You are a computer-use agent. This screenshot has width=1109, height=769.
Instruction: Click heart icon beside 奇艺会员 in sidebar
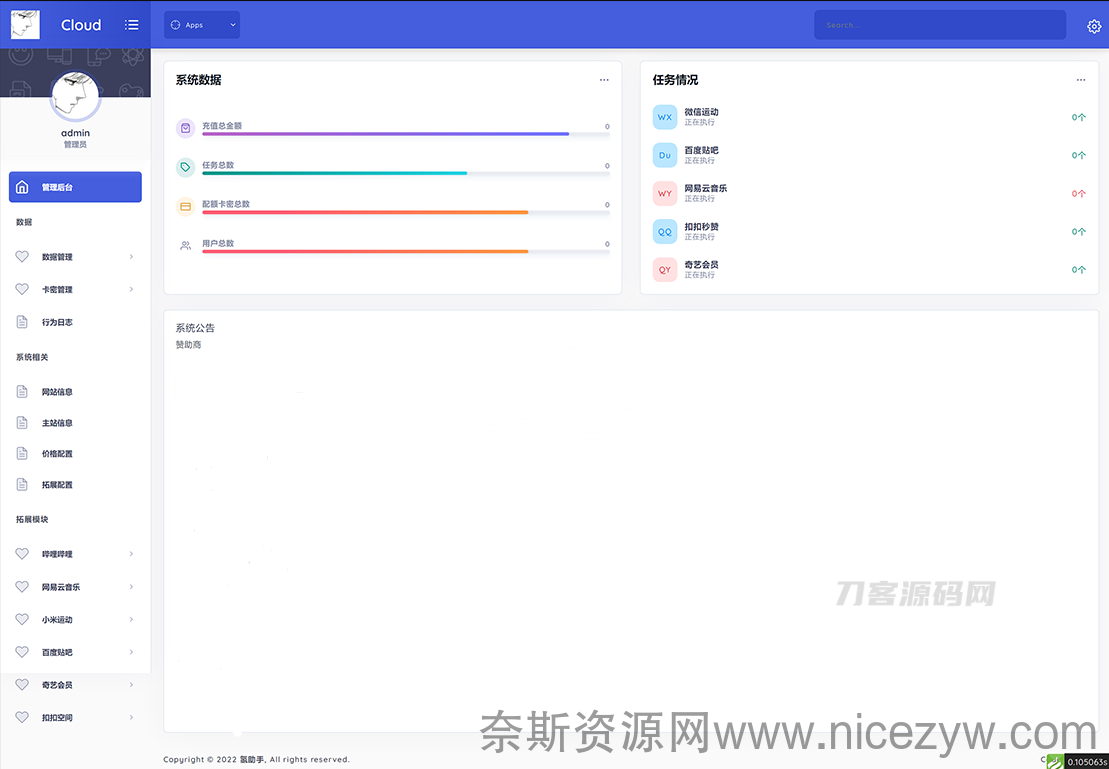pos(22,684)
